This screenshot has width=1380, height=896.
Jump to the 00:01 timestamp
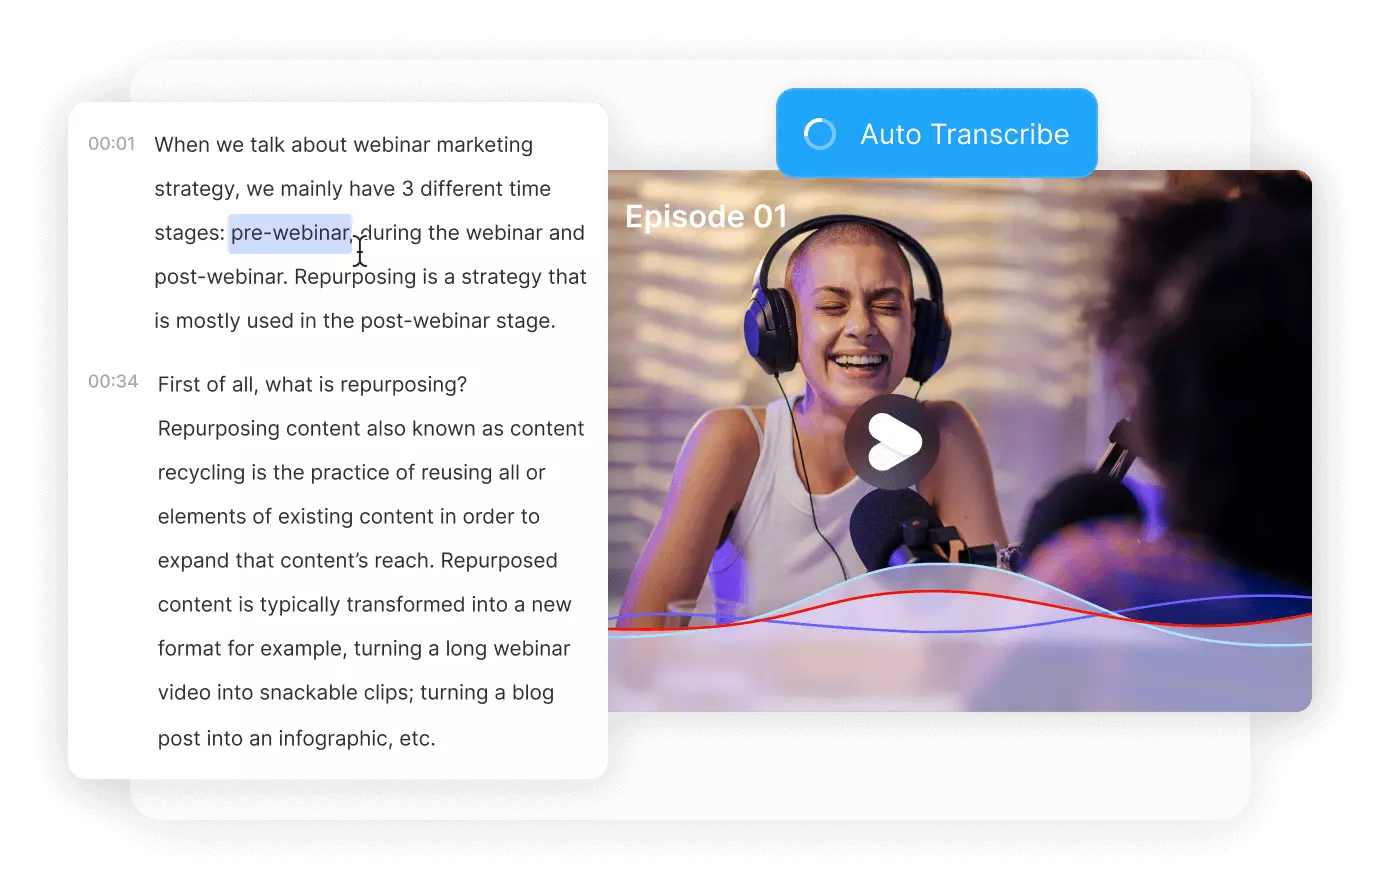coord(112,144)
